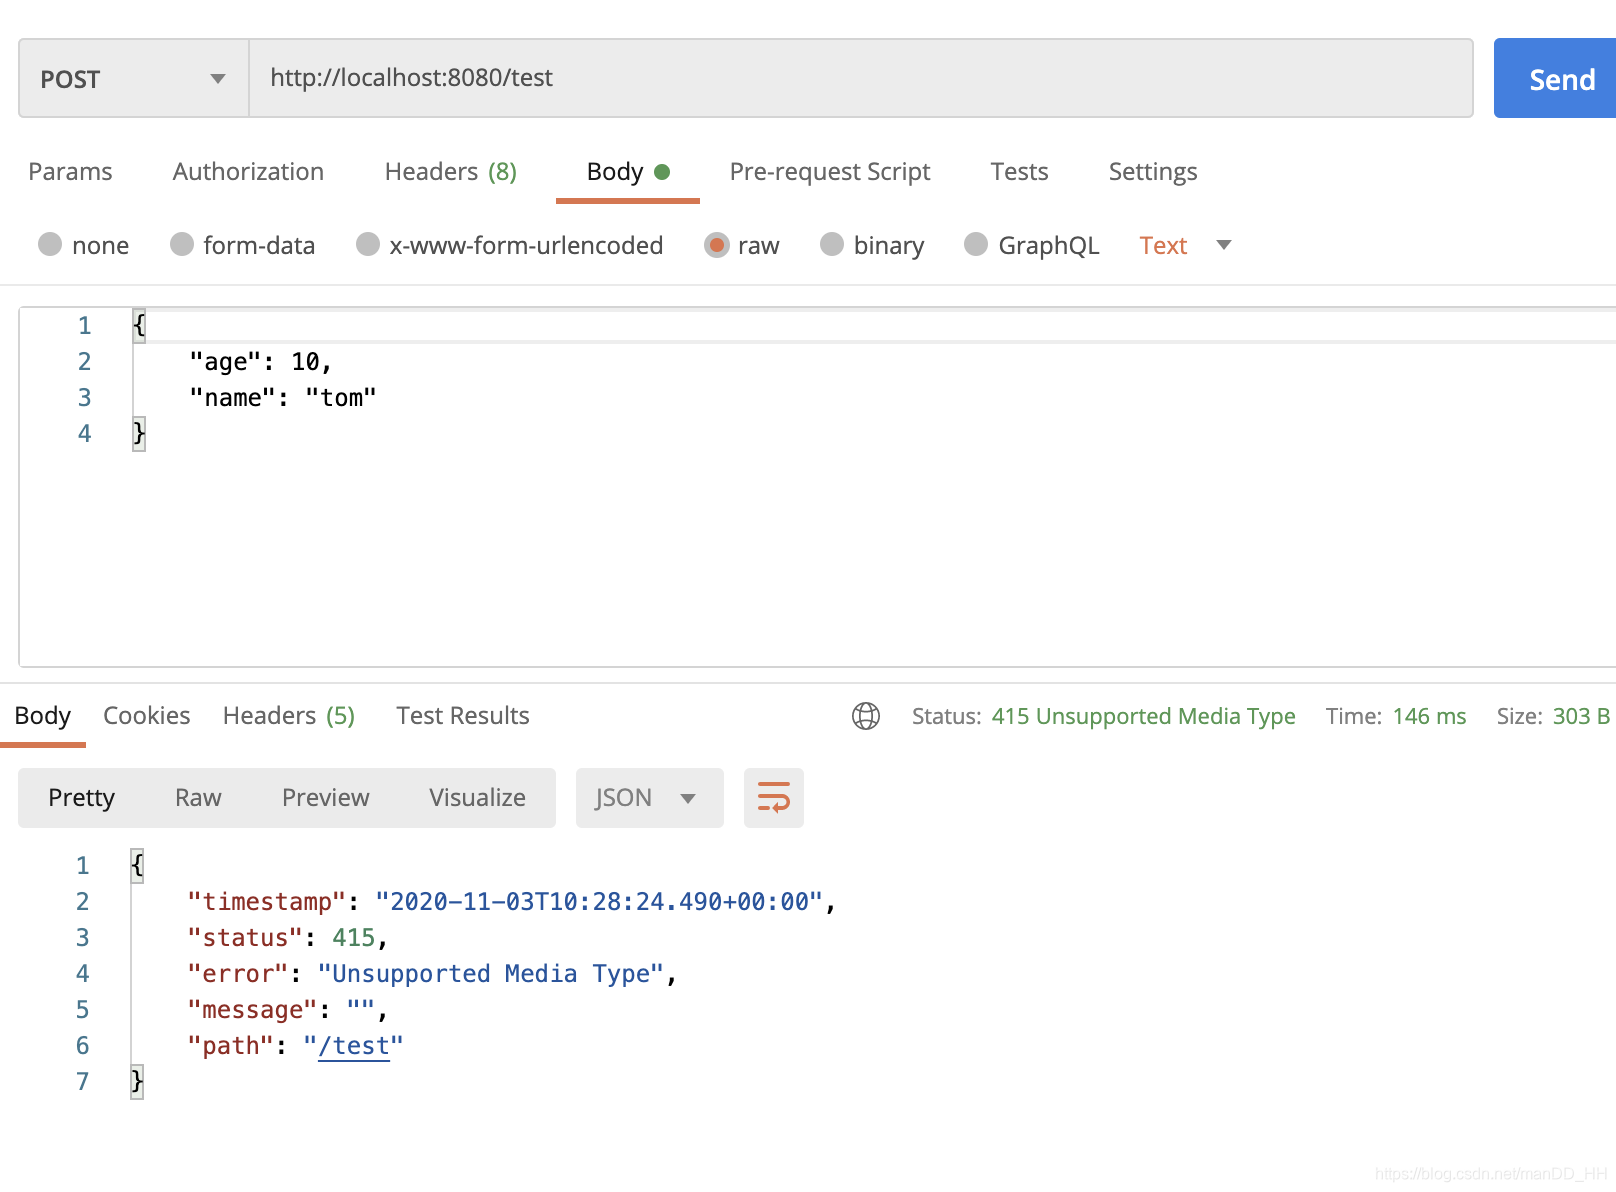Switch response view to Raw
Image resolution: width=1616 pixels, height=1192 pixels.
[197, 797]
